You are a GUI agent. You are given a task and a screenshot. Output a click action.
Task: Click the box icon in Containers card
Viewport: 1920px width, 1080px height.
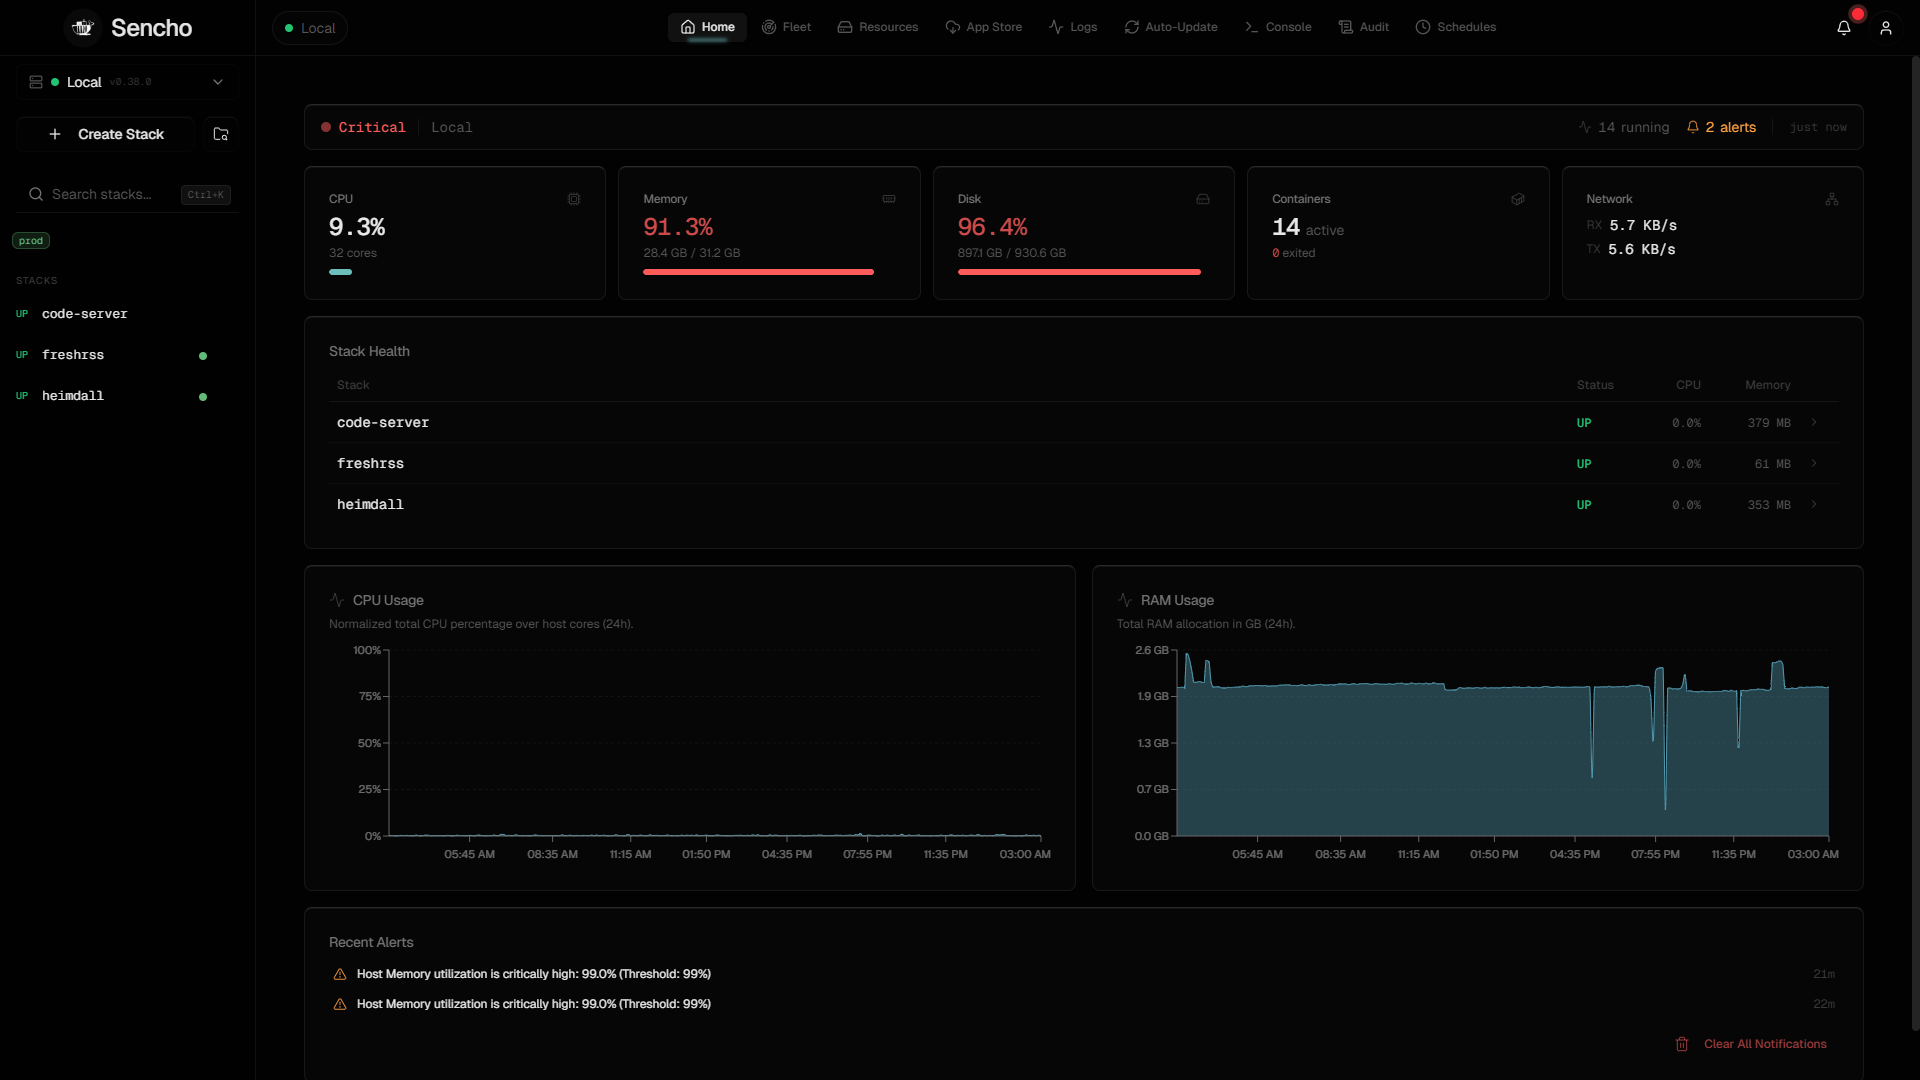pyautogui.click(x=1518, y=199)
